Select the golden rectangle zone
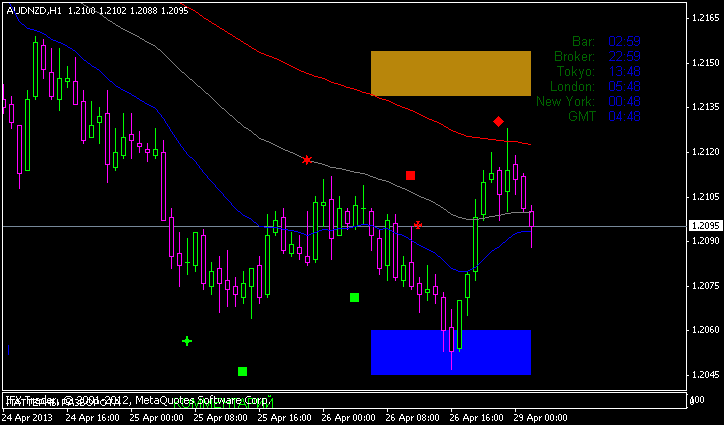Image resolution: width=724 pixels, height=425 pixels. click(x=450, y=73)
